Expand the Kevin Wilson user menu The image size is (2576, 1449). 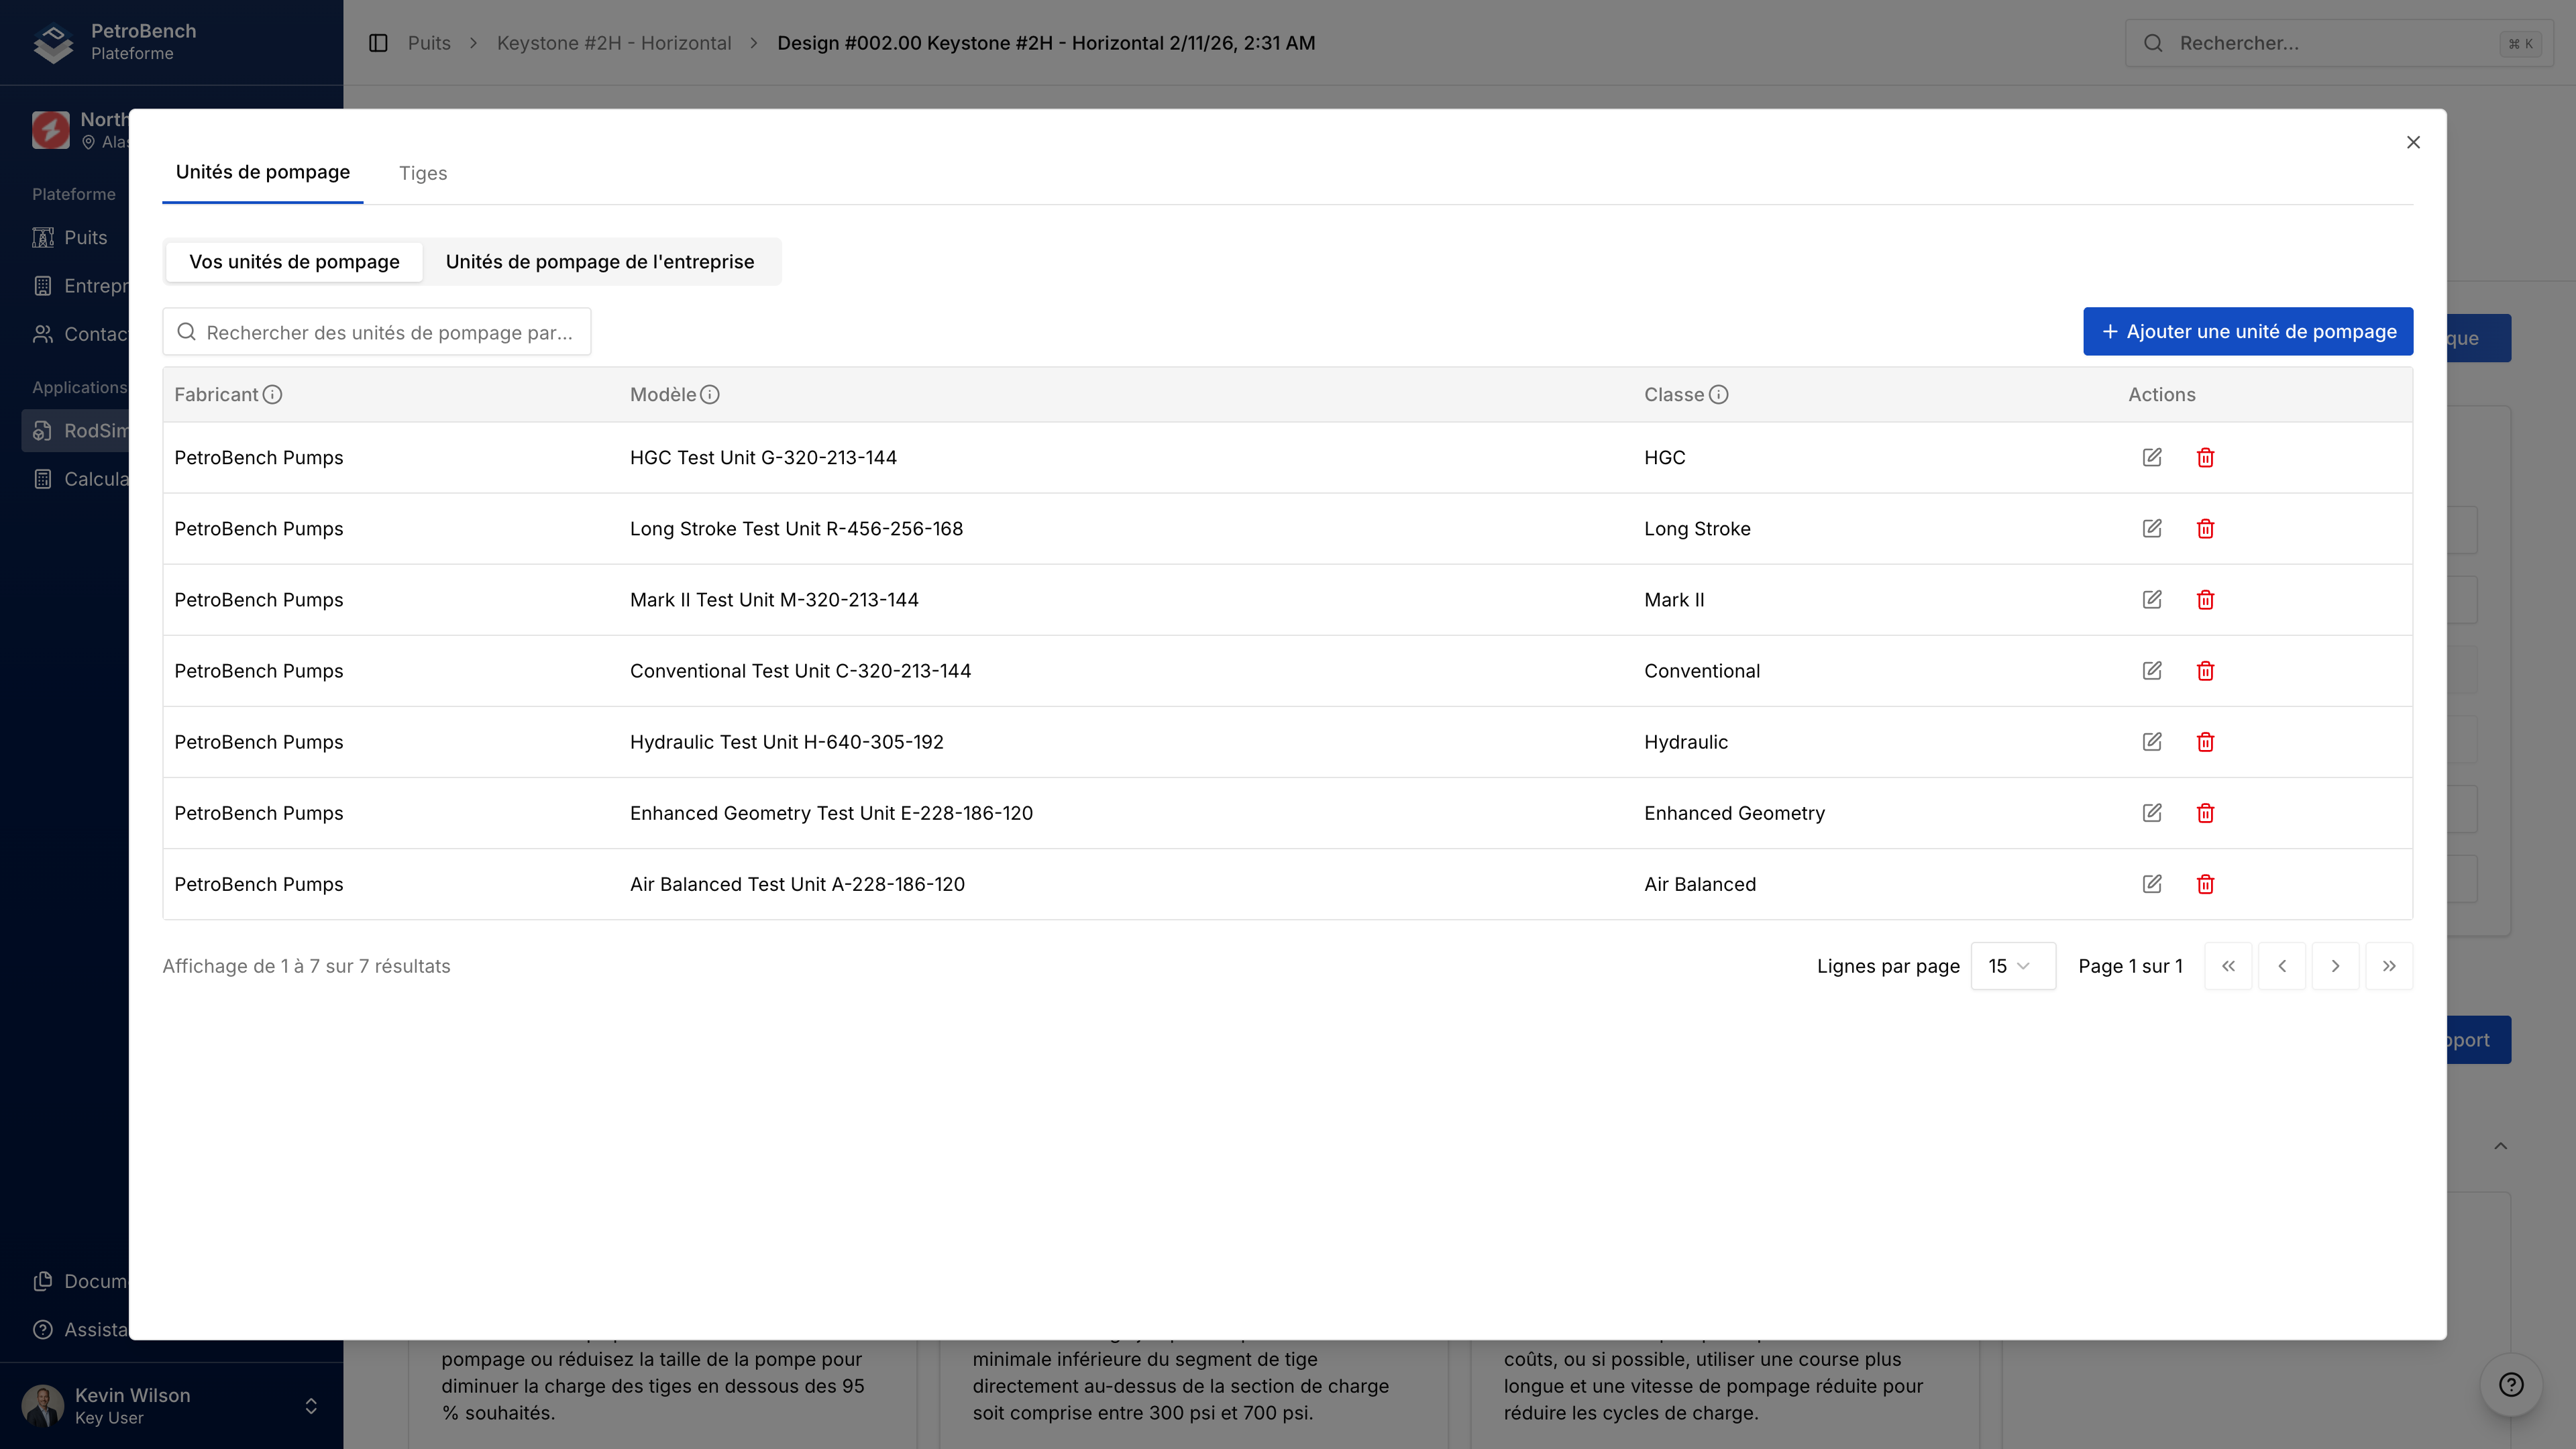pos(311,1405)
